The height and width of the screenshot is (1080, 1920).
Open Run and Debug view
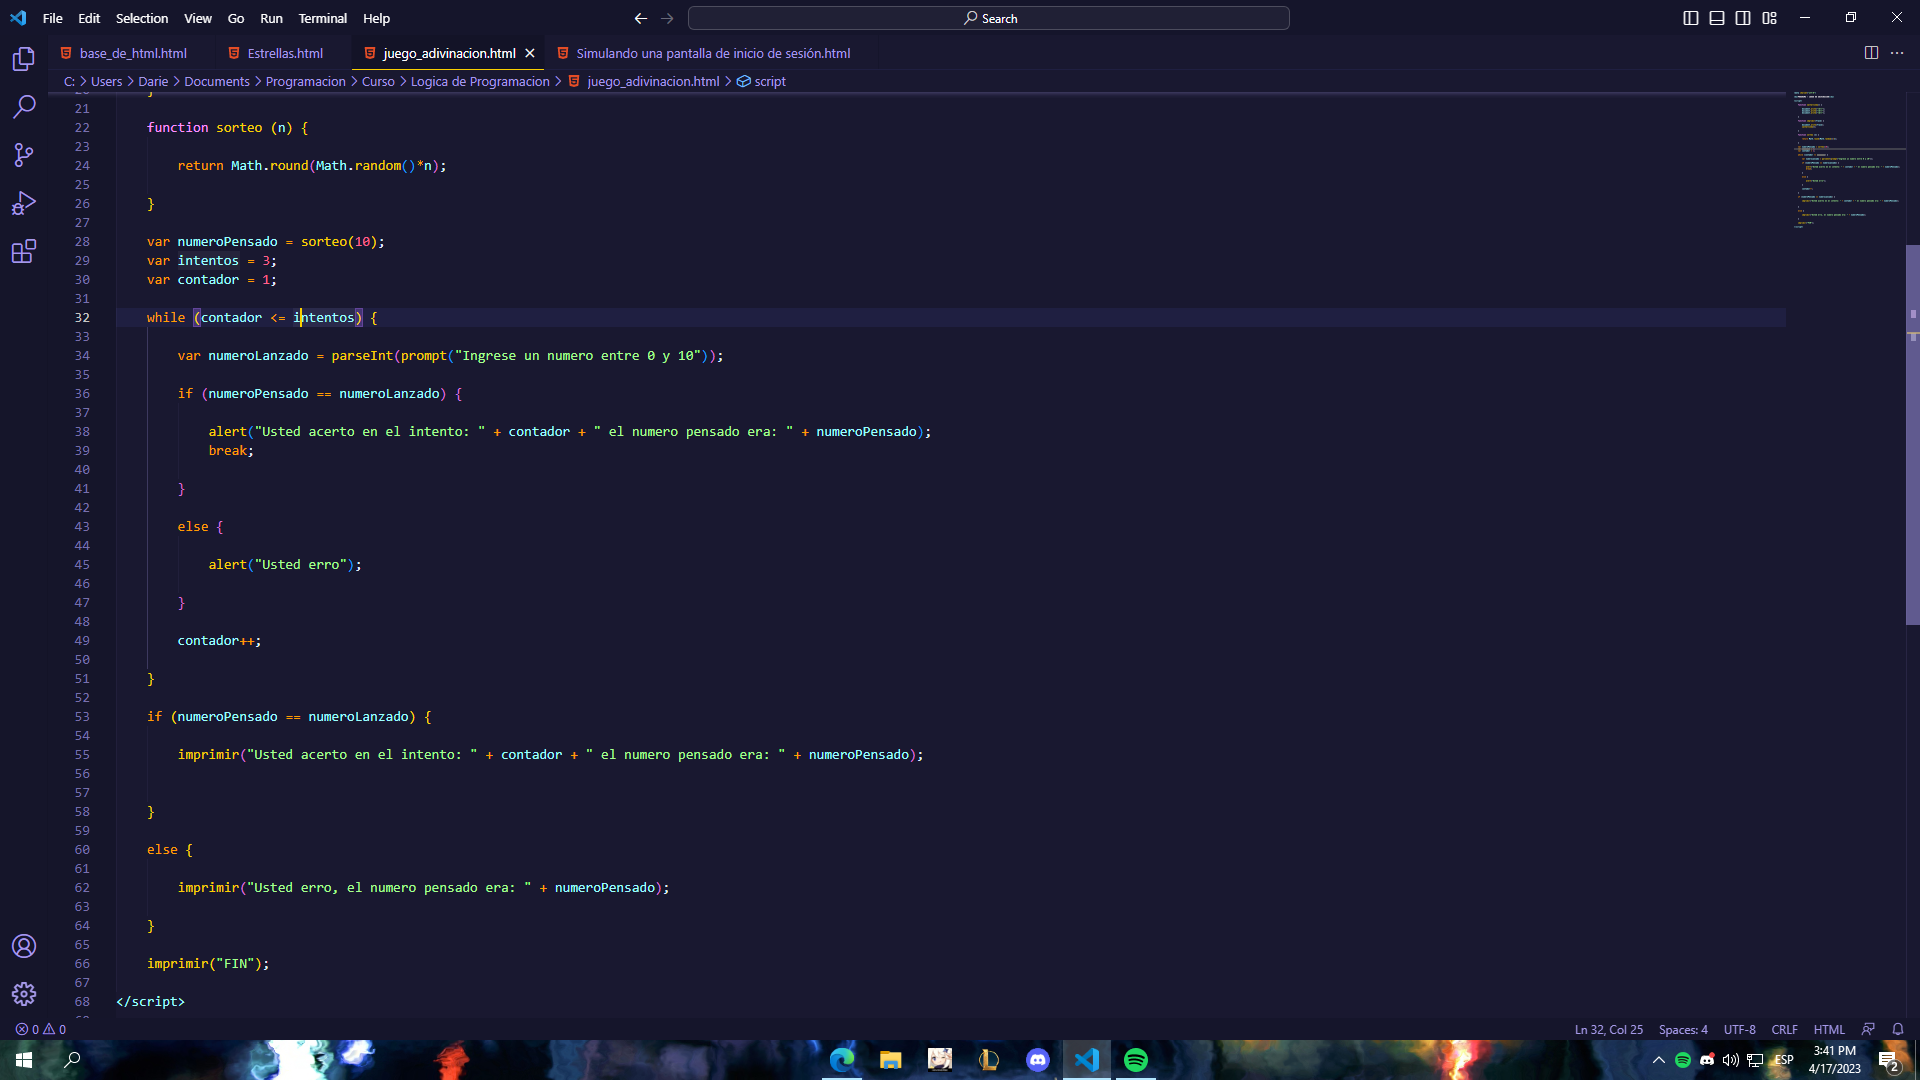click(x=24, y=203)
